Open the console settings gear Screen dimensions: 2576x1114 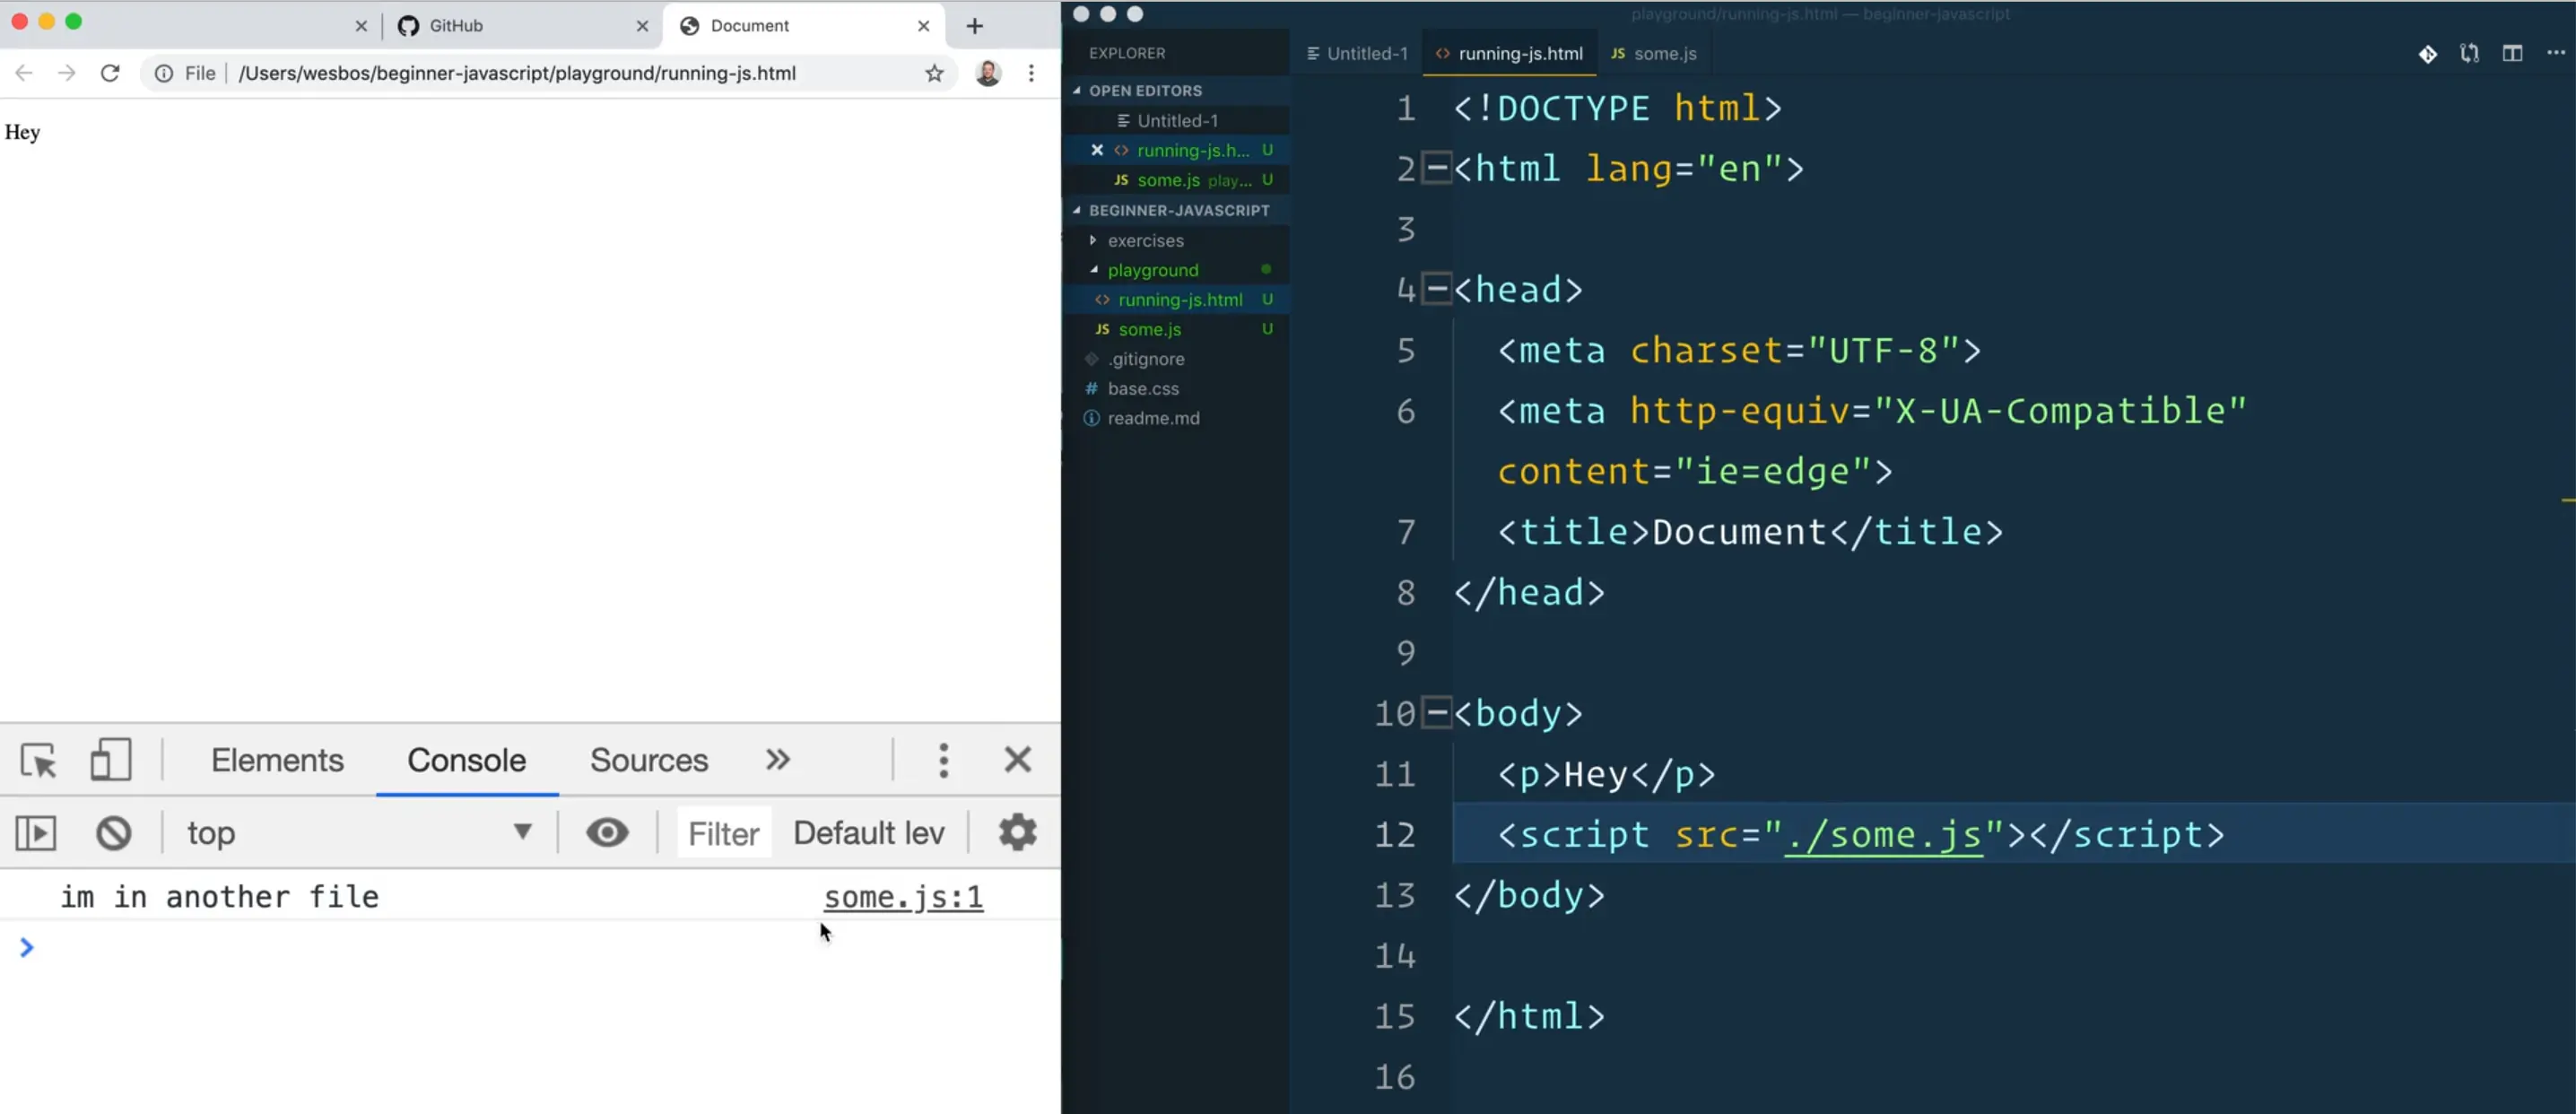pos(1017,832)
